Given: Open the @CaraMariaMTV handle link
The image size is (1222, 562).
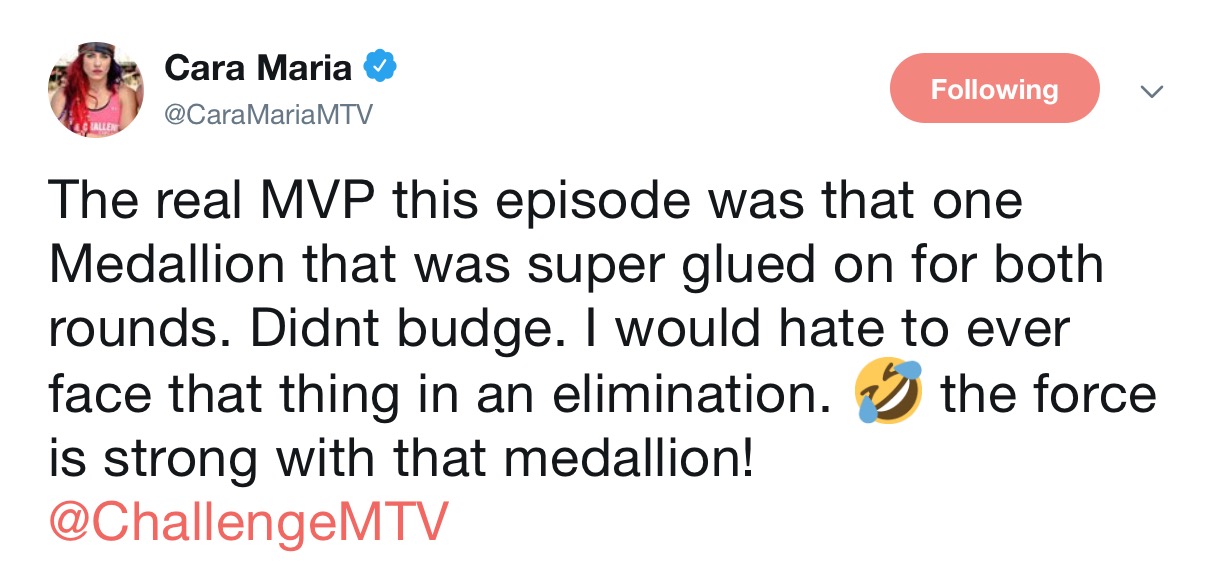Looking at the screenshot, I should 267,116.
